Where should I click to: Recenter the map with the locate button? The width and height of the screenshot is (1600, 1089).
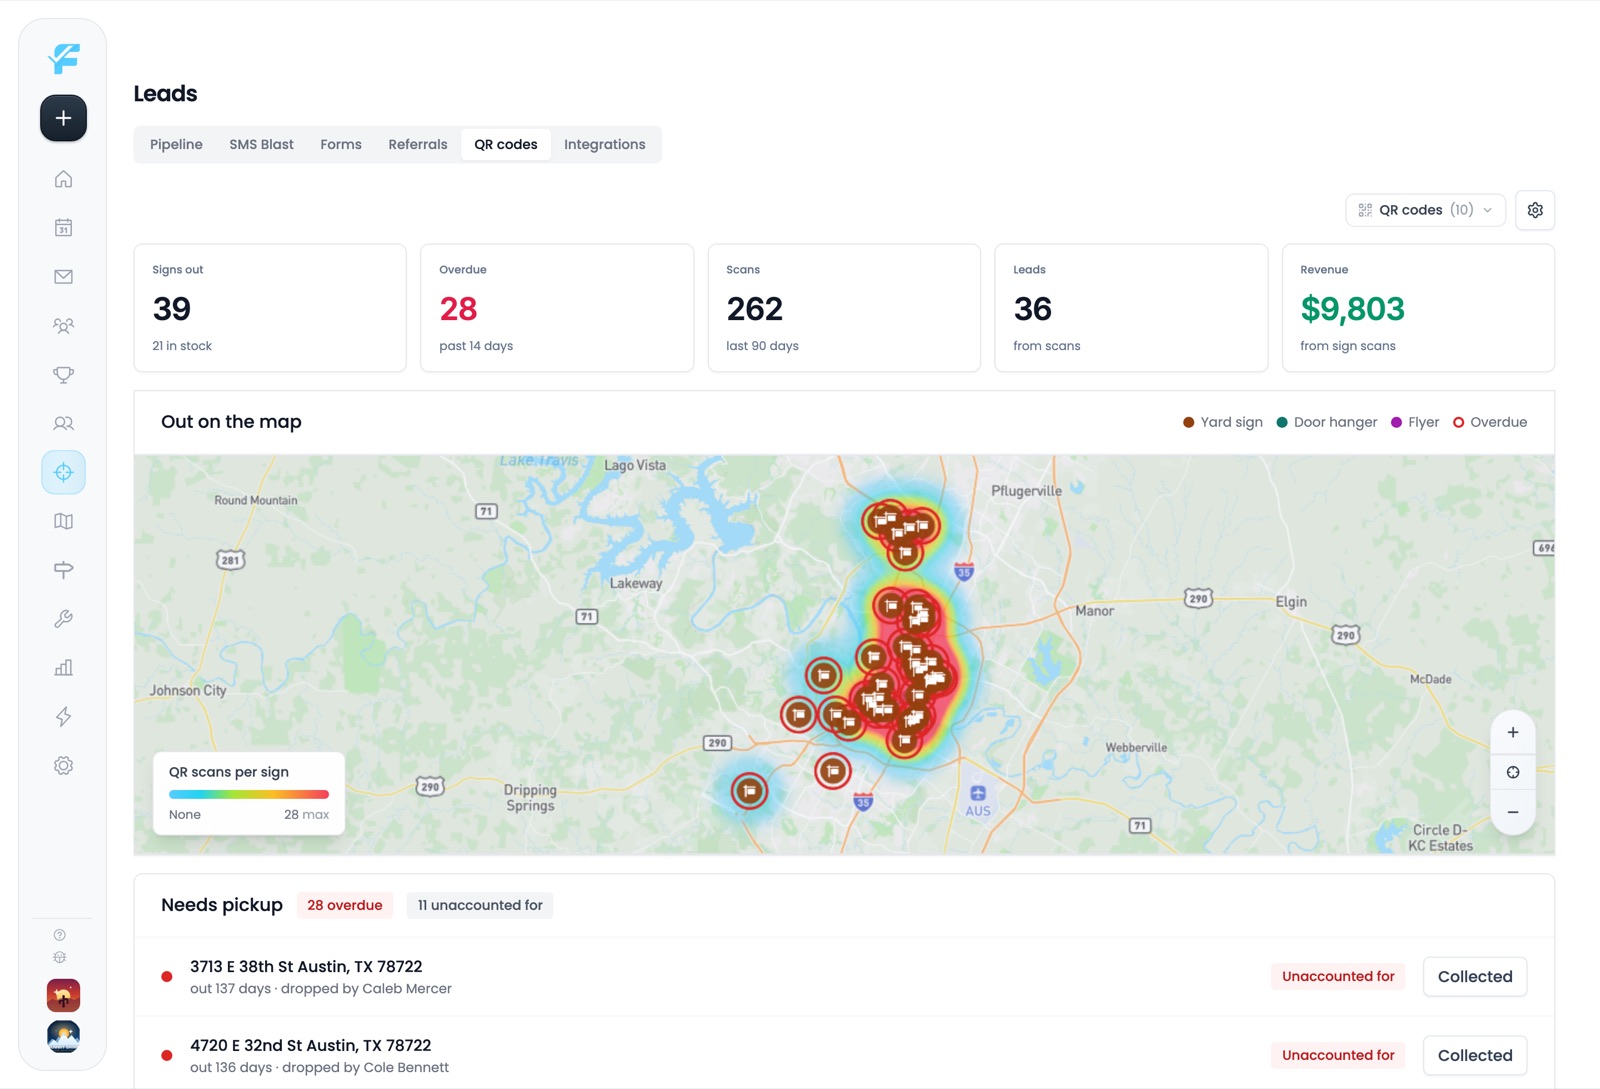coord(1513,772)
